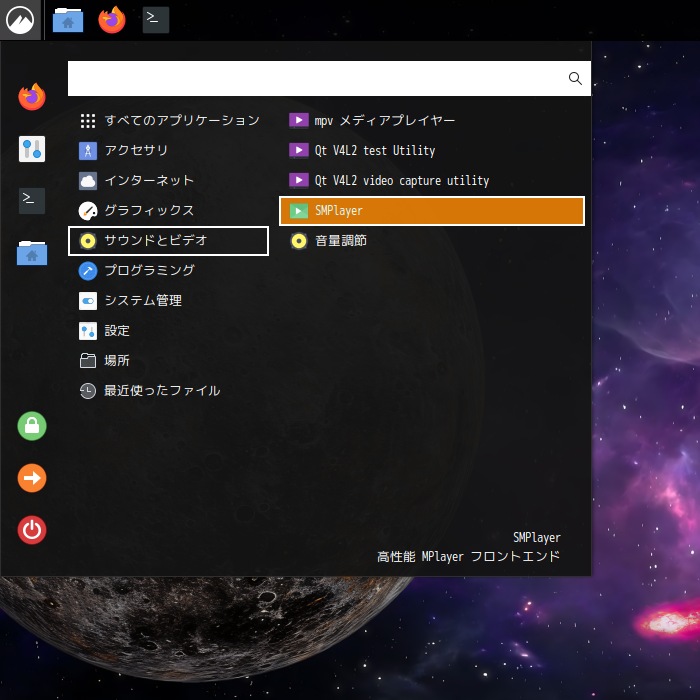Launch Qt V4L2 test Utility
Screen dimensions: 700x700
432,150
